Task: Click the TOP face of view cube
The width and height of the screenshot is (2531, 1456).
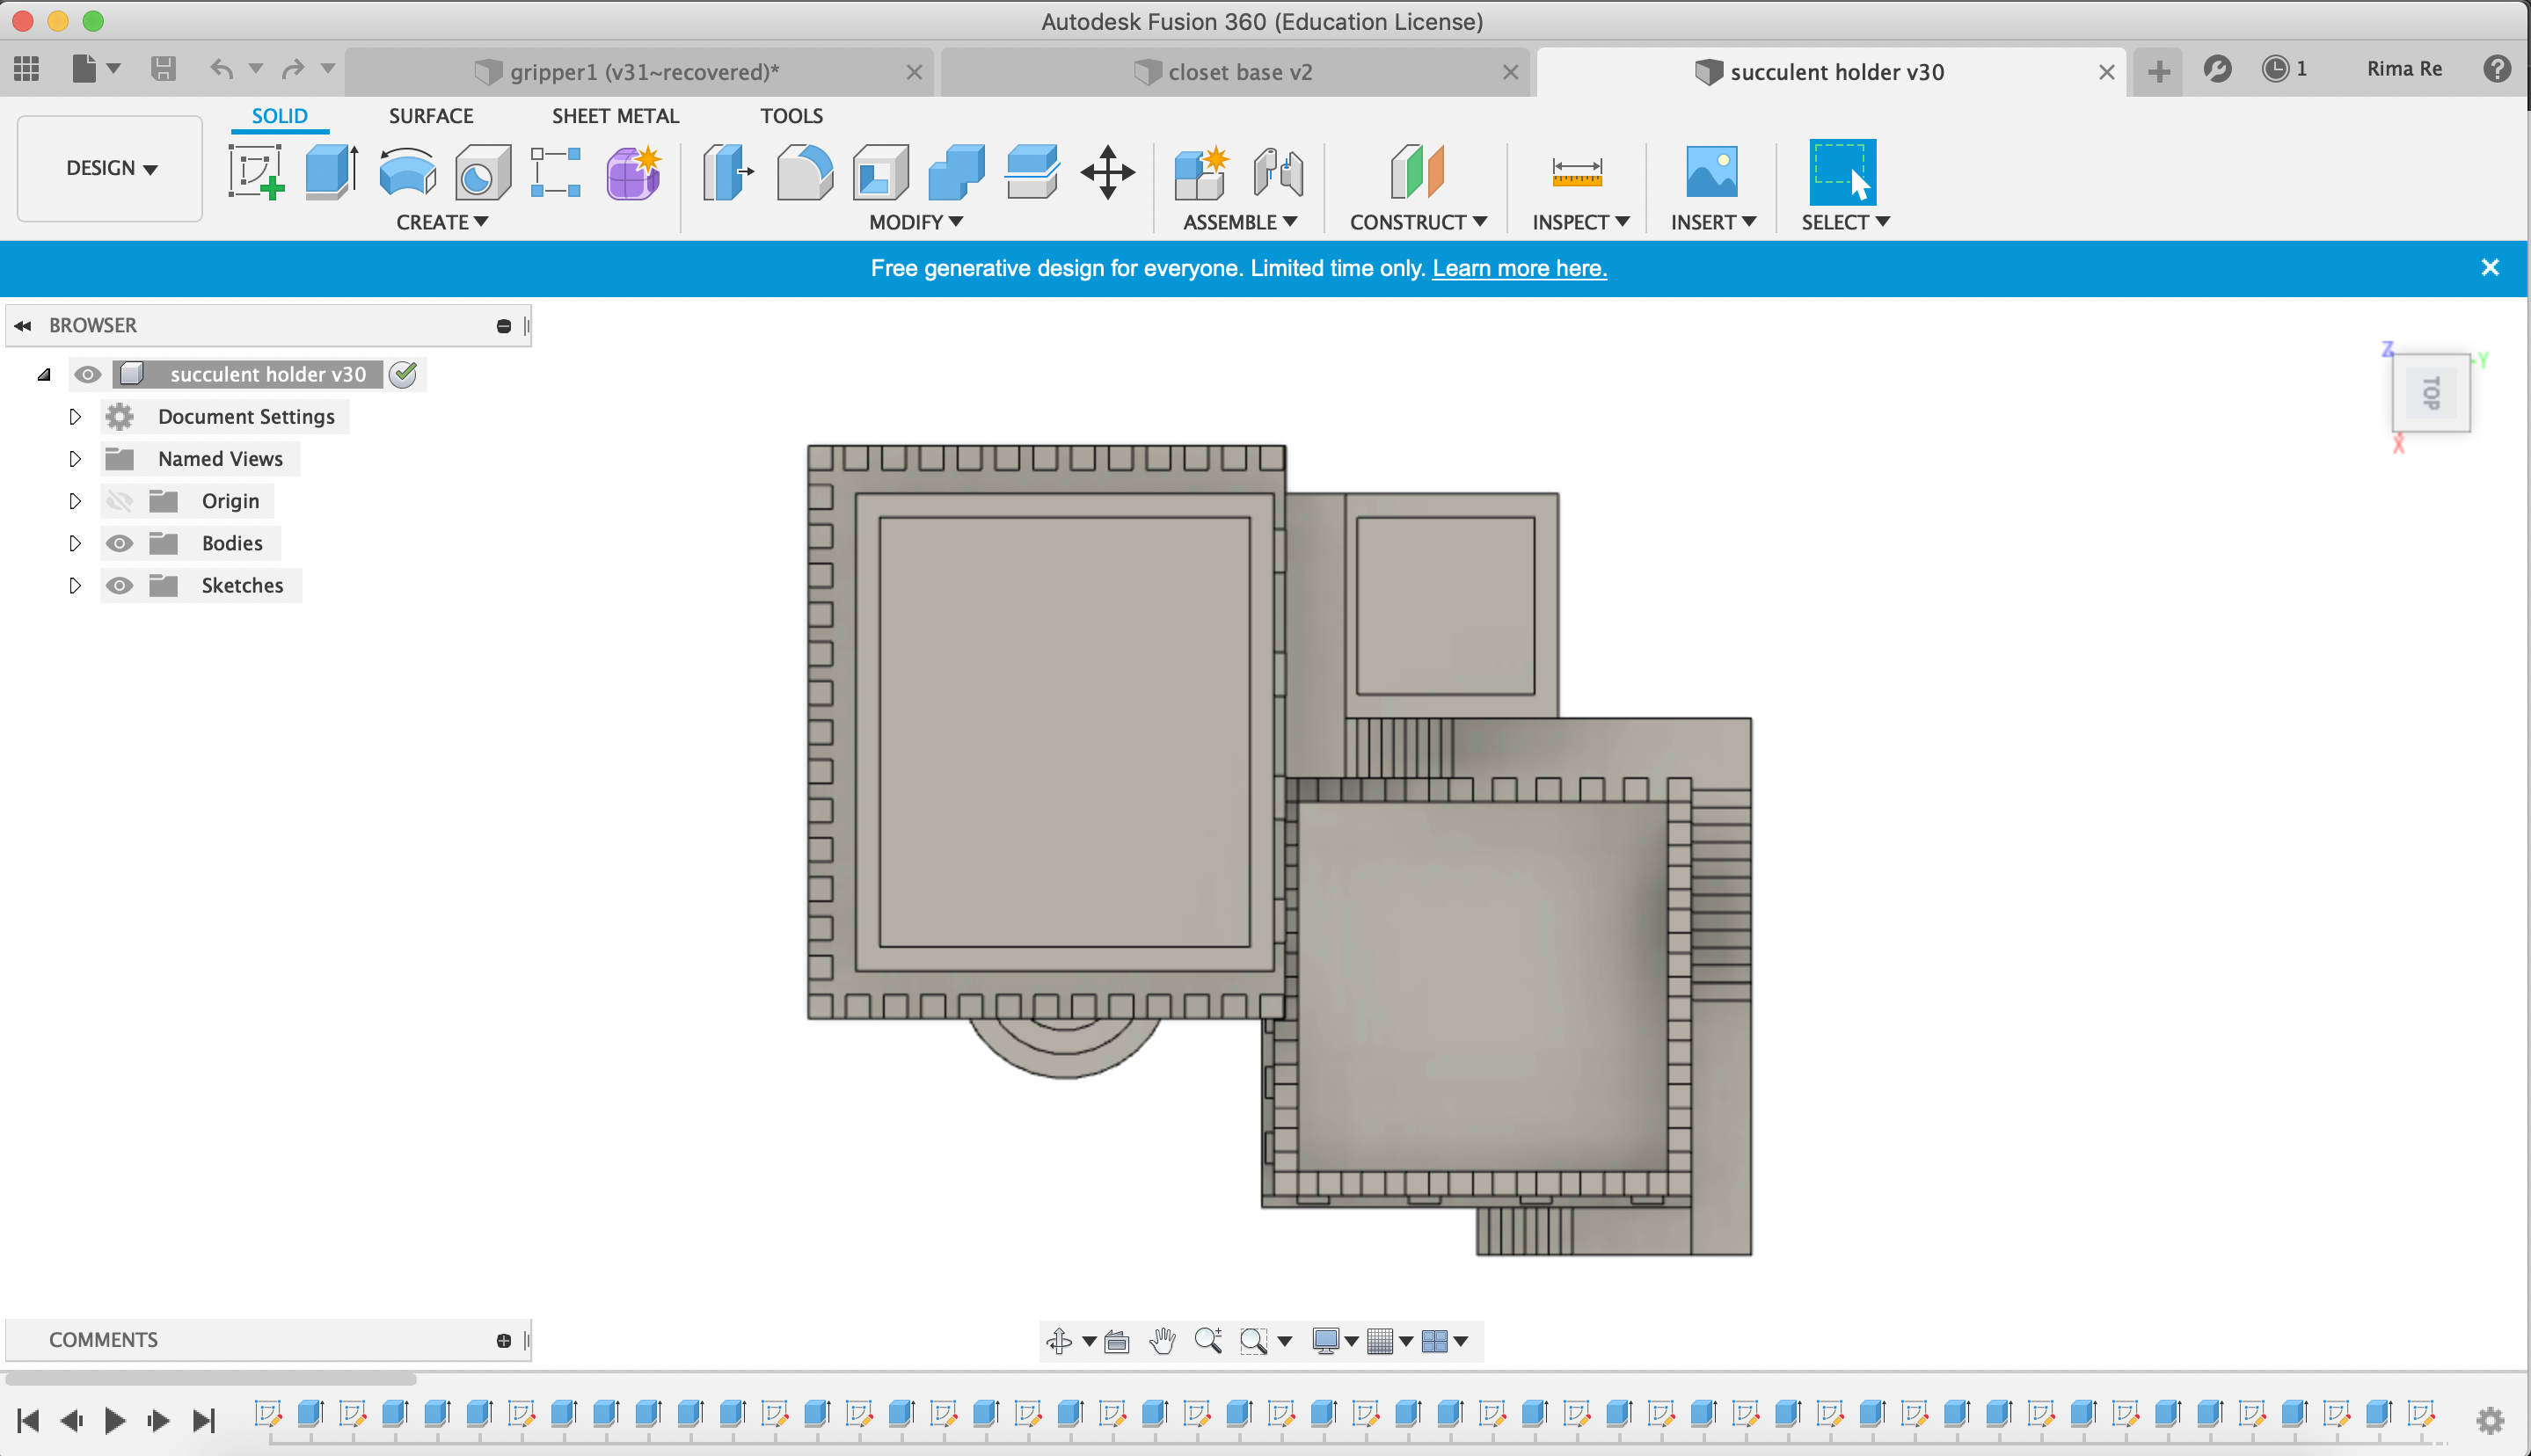Action: 2431,393
